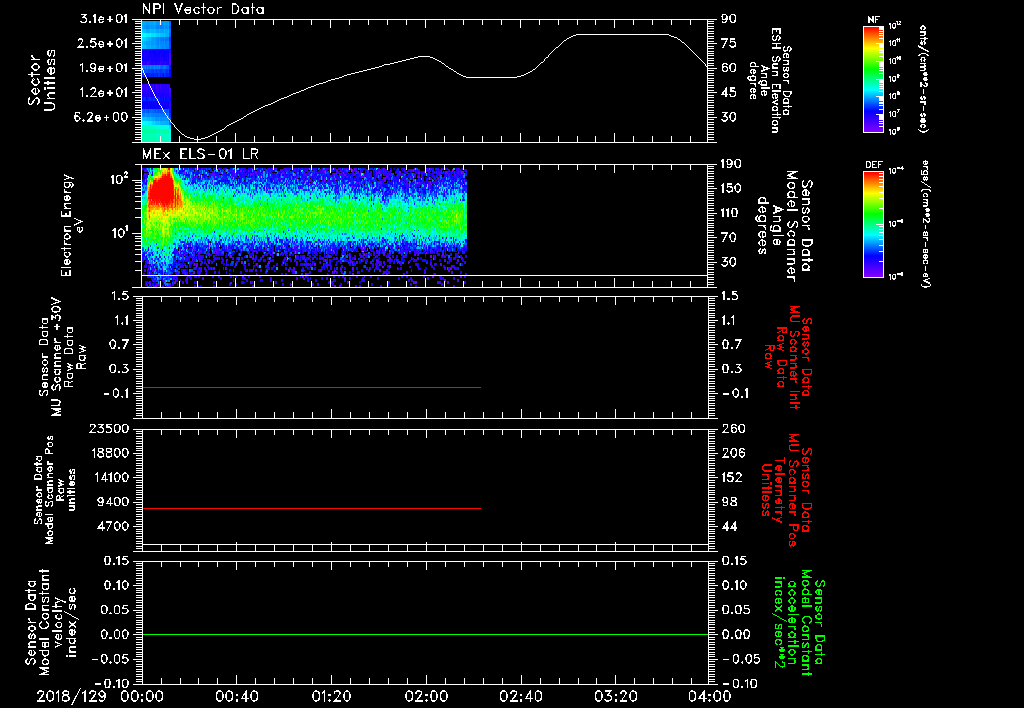Image resolution: width=1024 pixels, height=708 pixels.
Task: Click the "ergs/(cm**2-sr-sec-eV)" units label
Action: (925, 224)
